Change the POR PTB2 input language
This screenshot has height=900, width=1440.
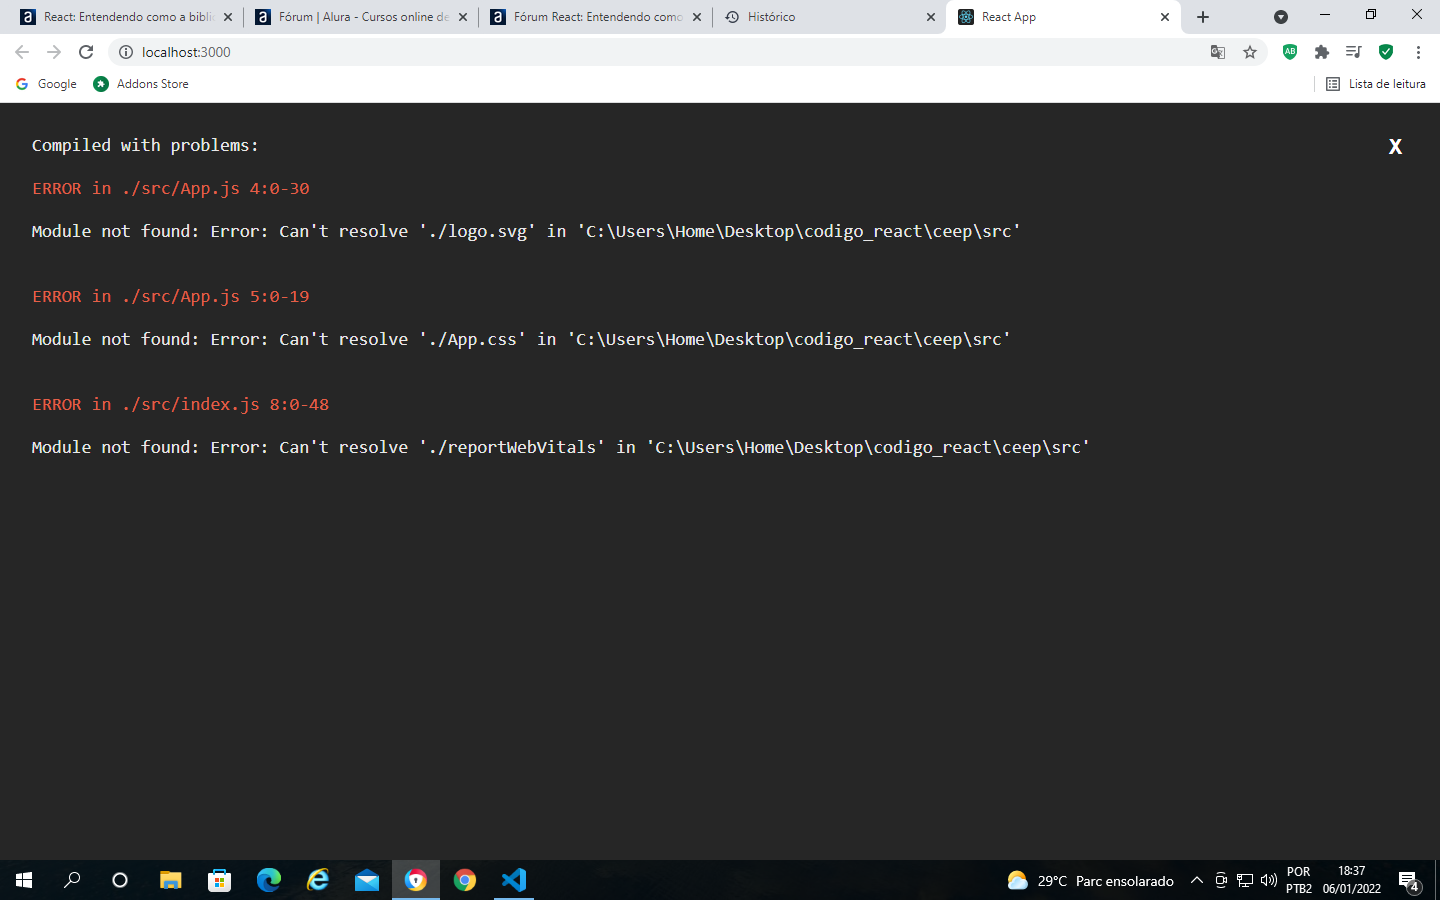coord(1299,880)
